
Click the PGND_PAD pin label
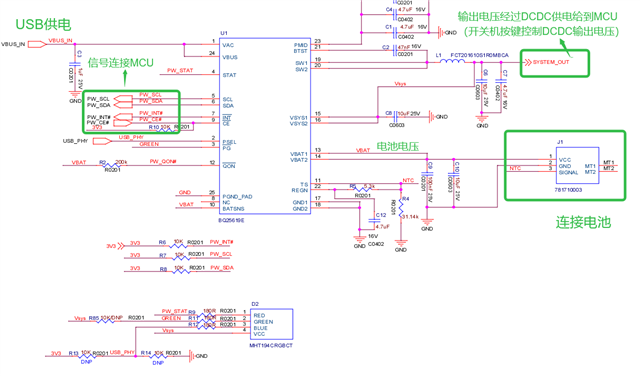238,196
